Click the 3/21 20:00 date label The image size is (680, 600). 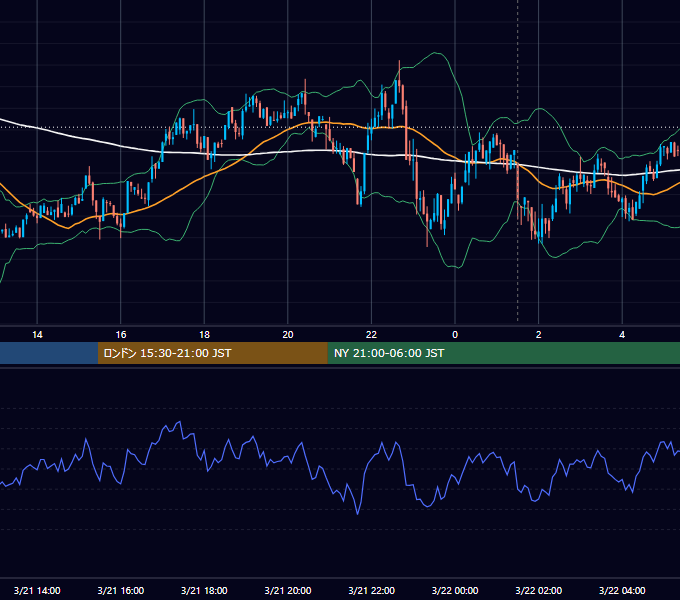[x=288, y=590]
